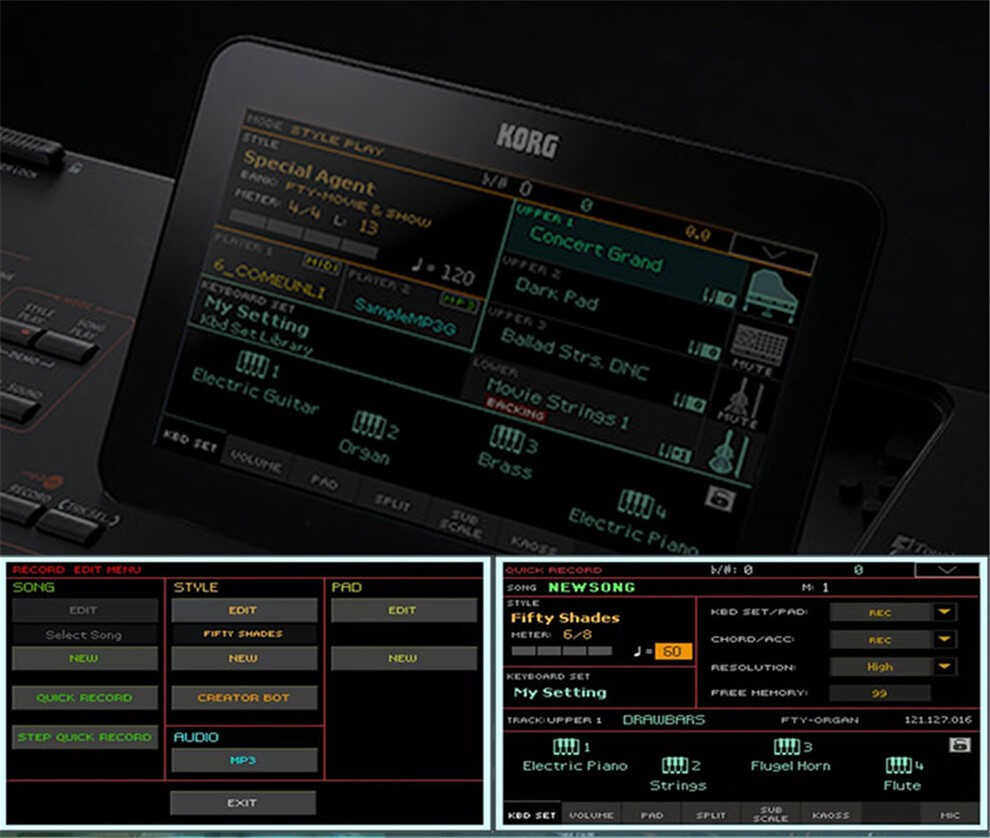Open the Sub Scale tab in Quick Record

[770, 815]
